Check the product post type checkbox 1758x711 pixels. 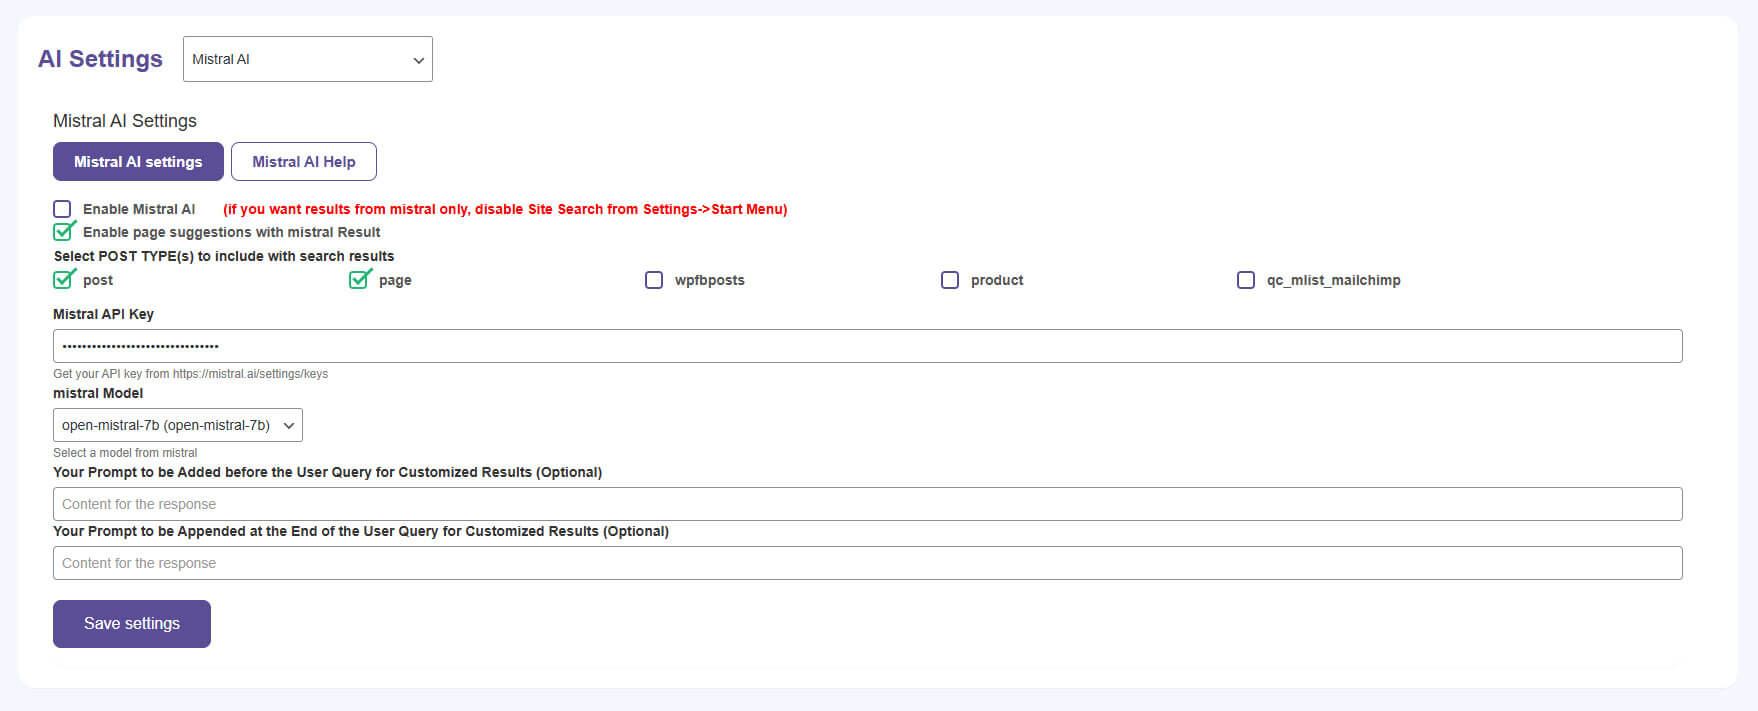[x=950, y=280]
